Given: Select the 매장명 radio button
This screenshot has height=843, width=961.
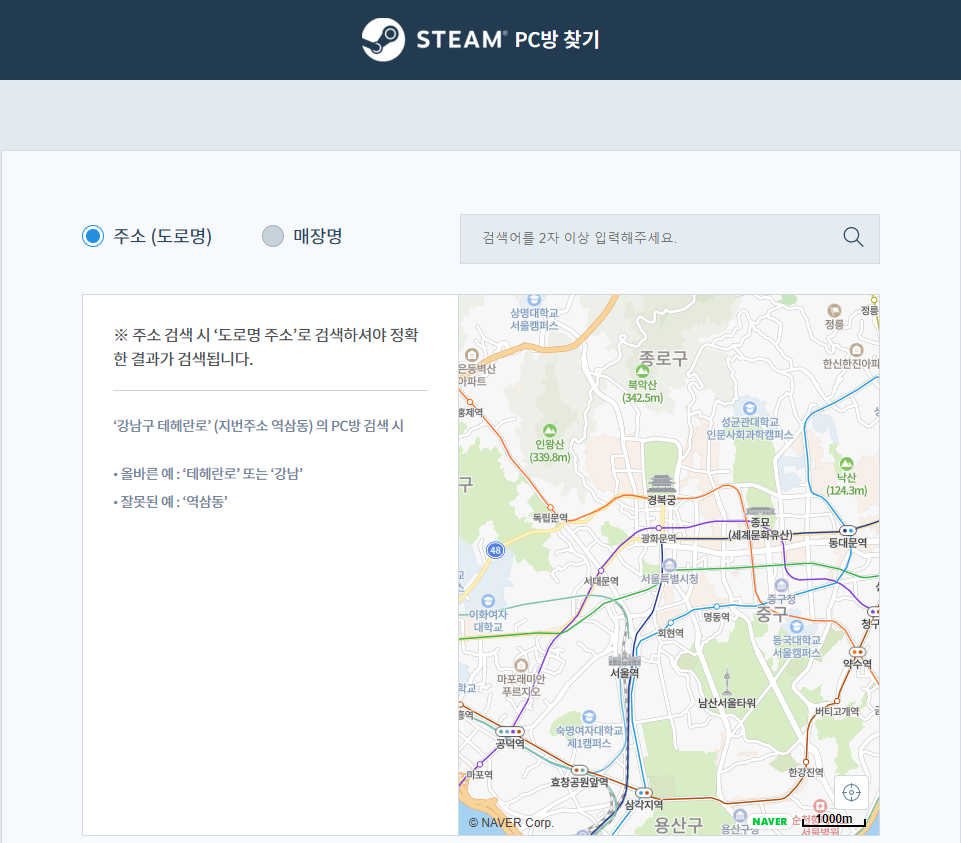Looking at the screenshot, I should coord(273,236).
